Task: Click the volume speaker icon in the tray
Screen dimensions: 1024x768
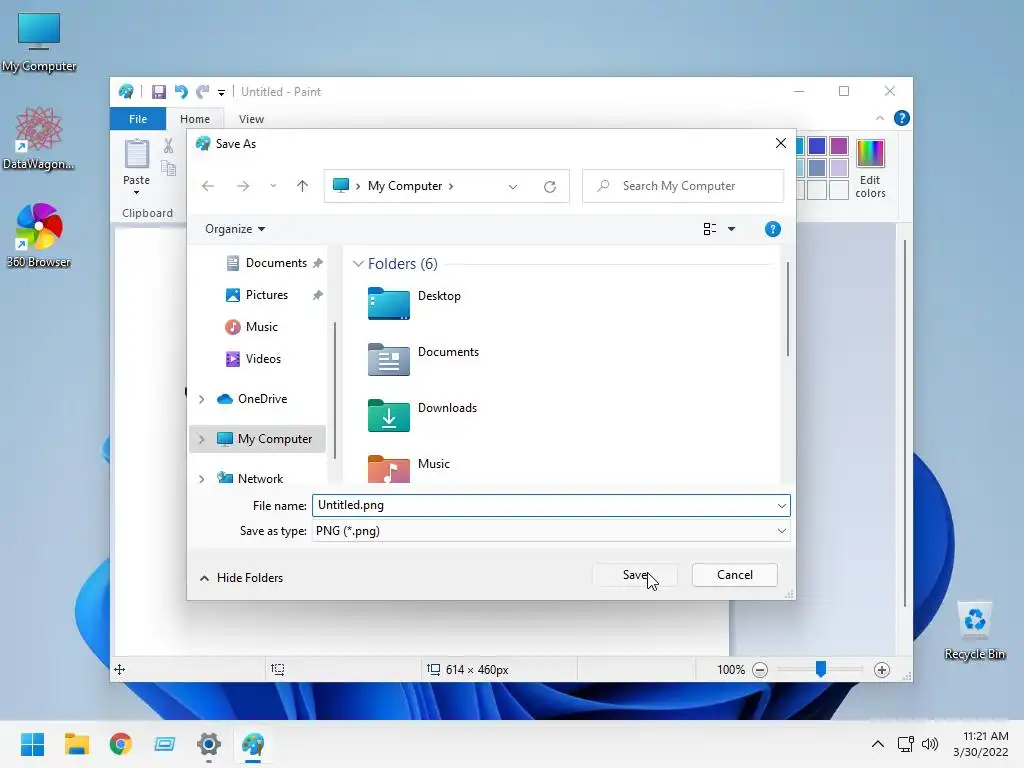Action: click(930, 744)
